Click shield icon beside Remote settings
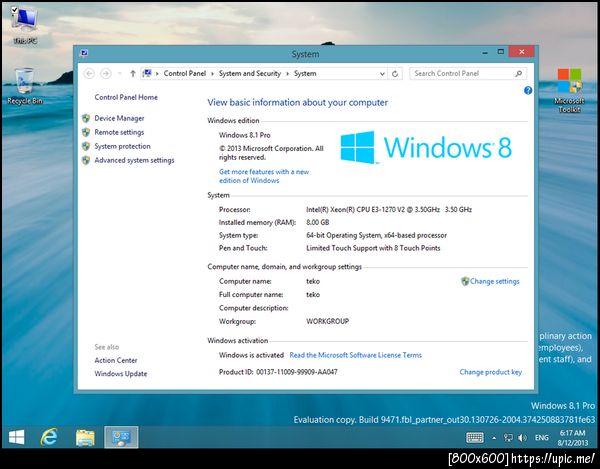 tap(86, 132)
